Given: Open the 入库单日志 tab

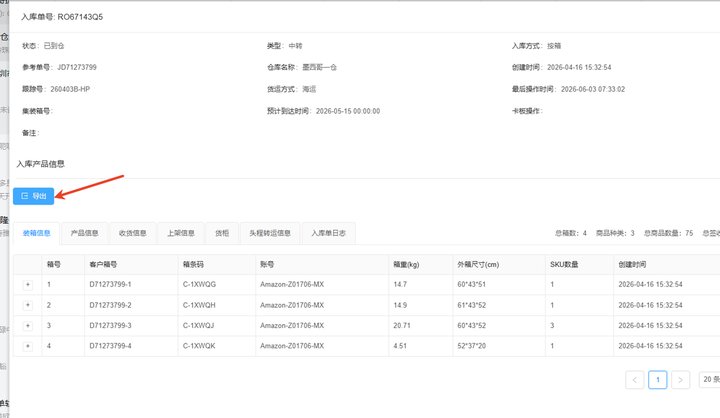Looking at the screenshot, I should coord(328,233).
